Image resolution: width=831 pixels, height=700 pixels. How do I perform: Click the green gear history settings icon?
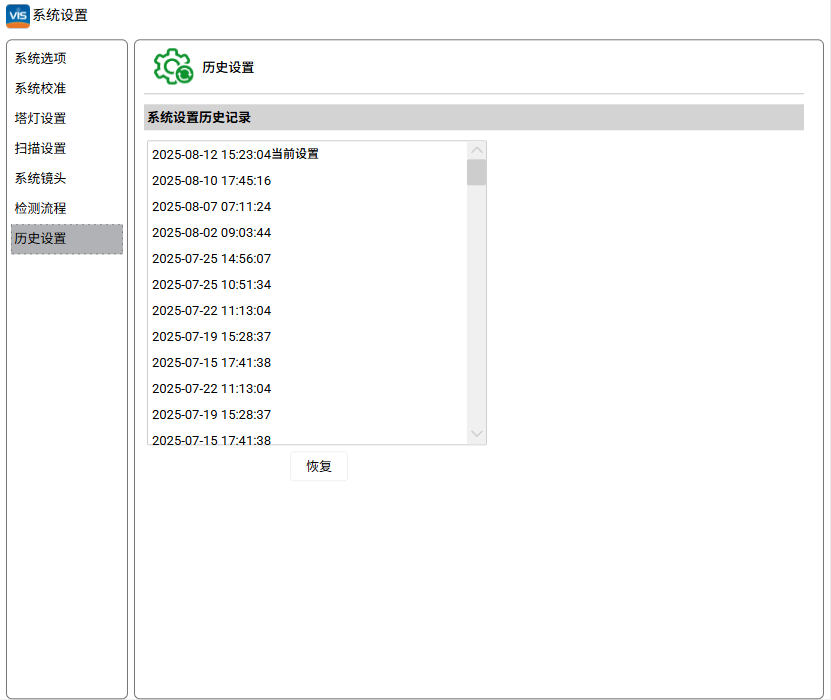(x=173, y=67)
